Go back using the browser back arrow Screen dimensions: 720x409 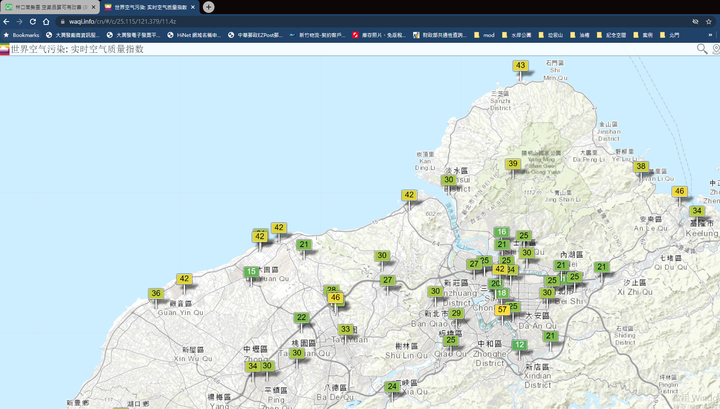pos(6,21)
